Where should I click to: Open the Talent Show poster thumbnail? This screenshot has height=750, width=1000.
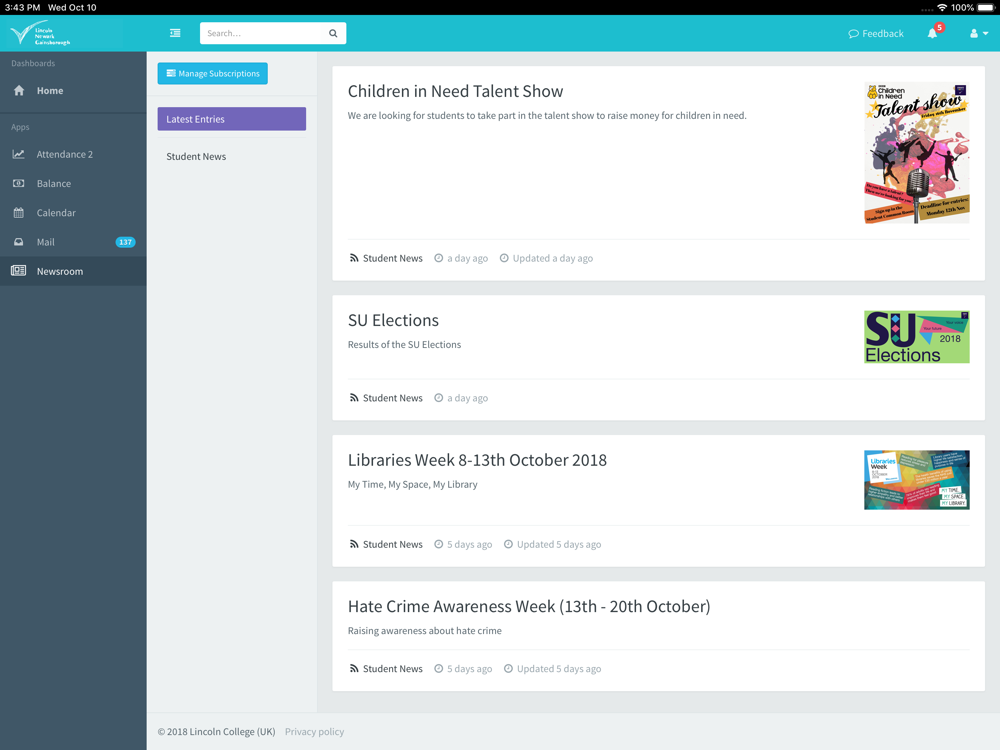(x=916, y=153)
